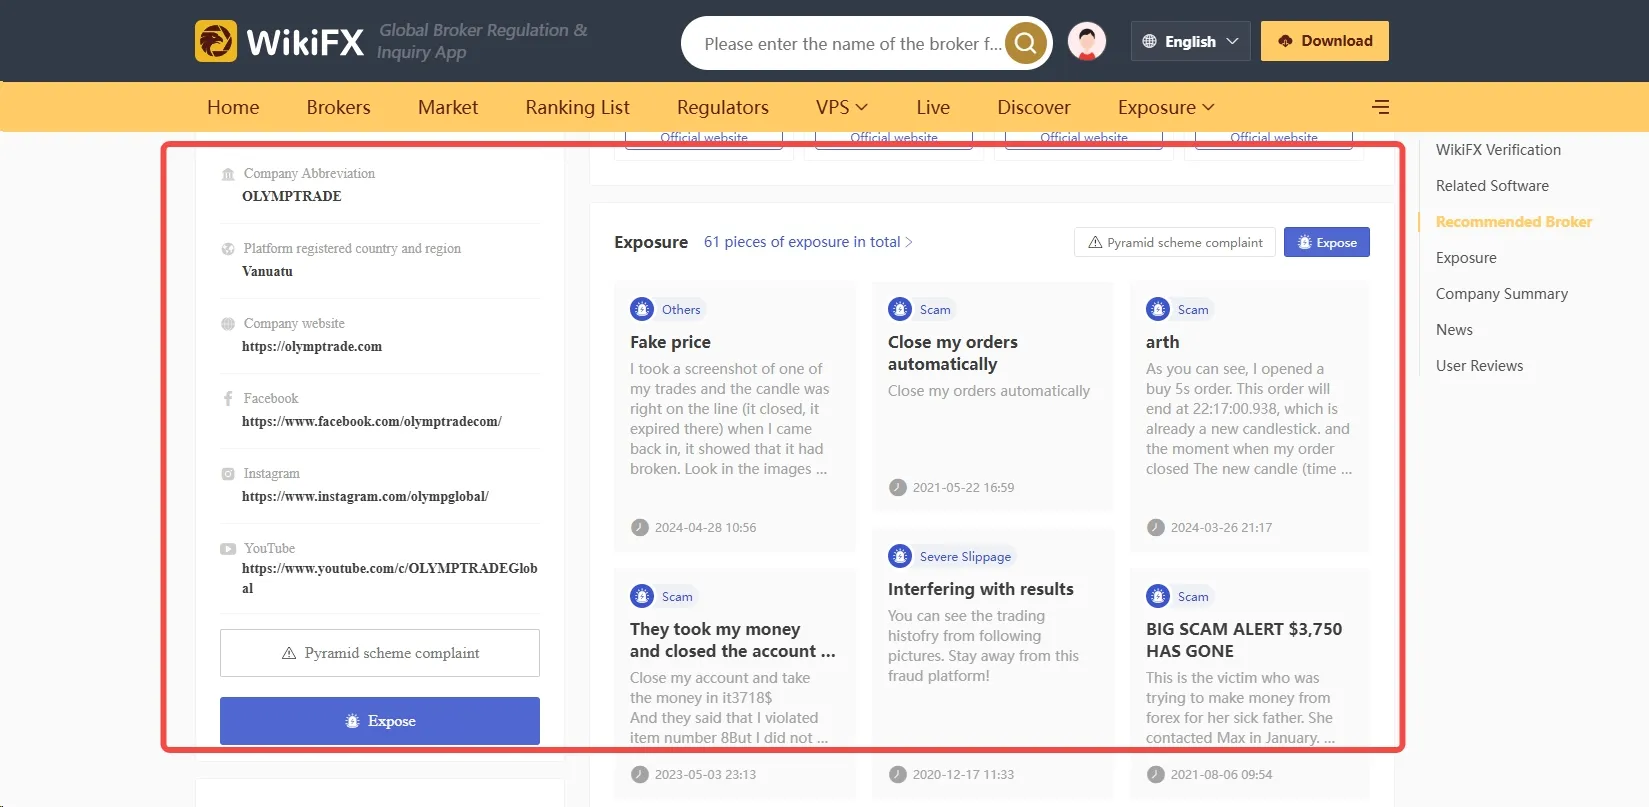This screenshot has height=807, width=1649.
Task: Click the Scam icon on They took my money card
Action: [x=642, y=596]
